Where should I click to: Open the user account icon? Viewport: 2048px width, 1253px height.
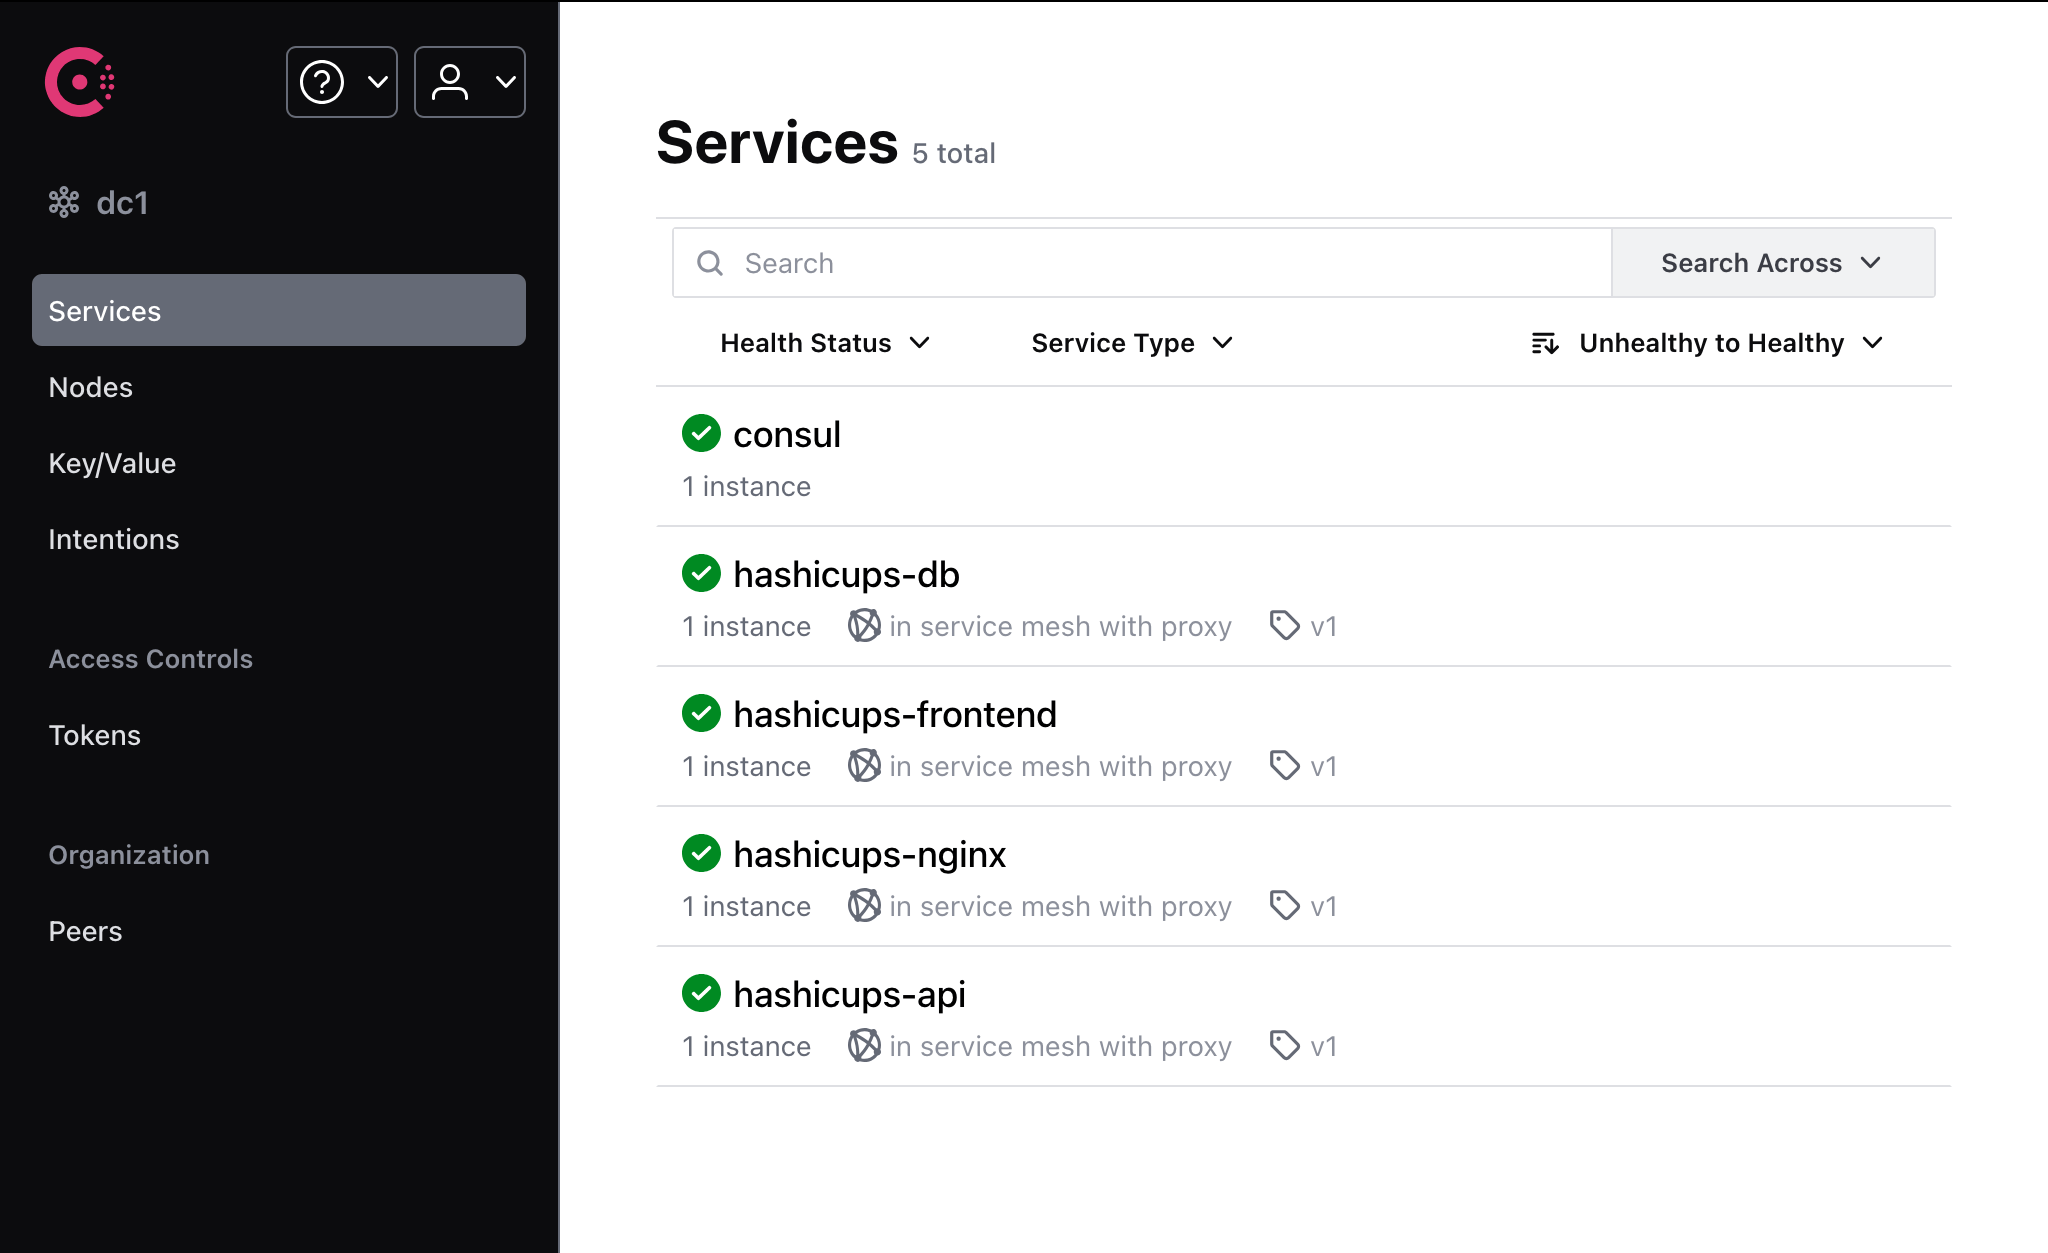[x=451, y=82]
